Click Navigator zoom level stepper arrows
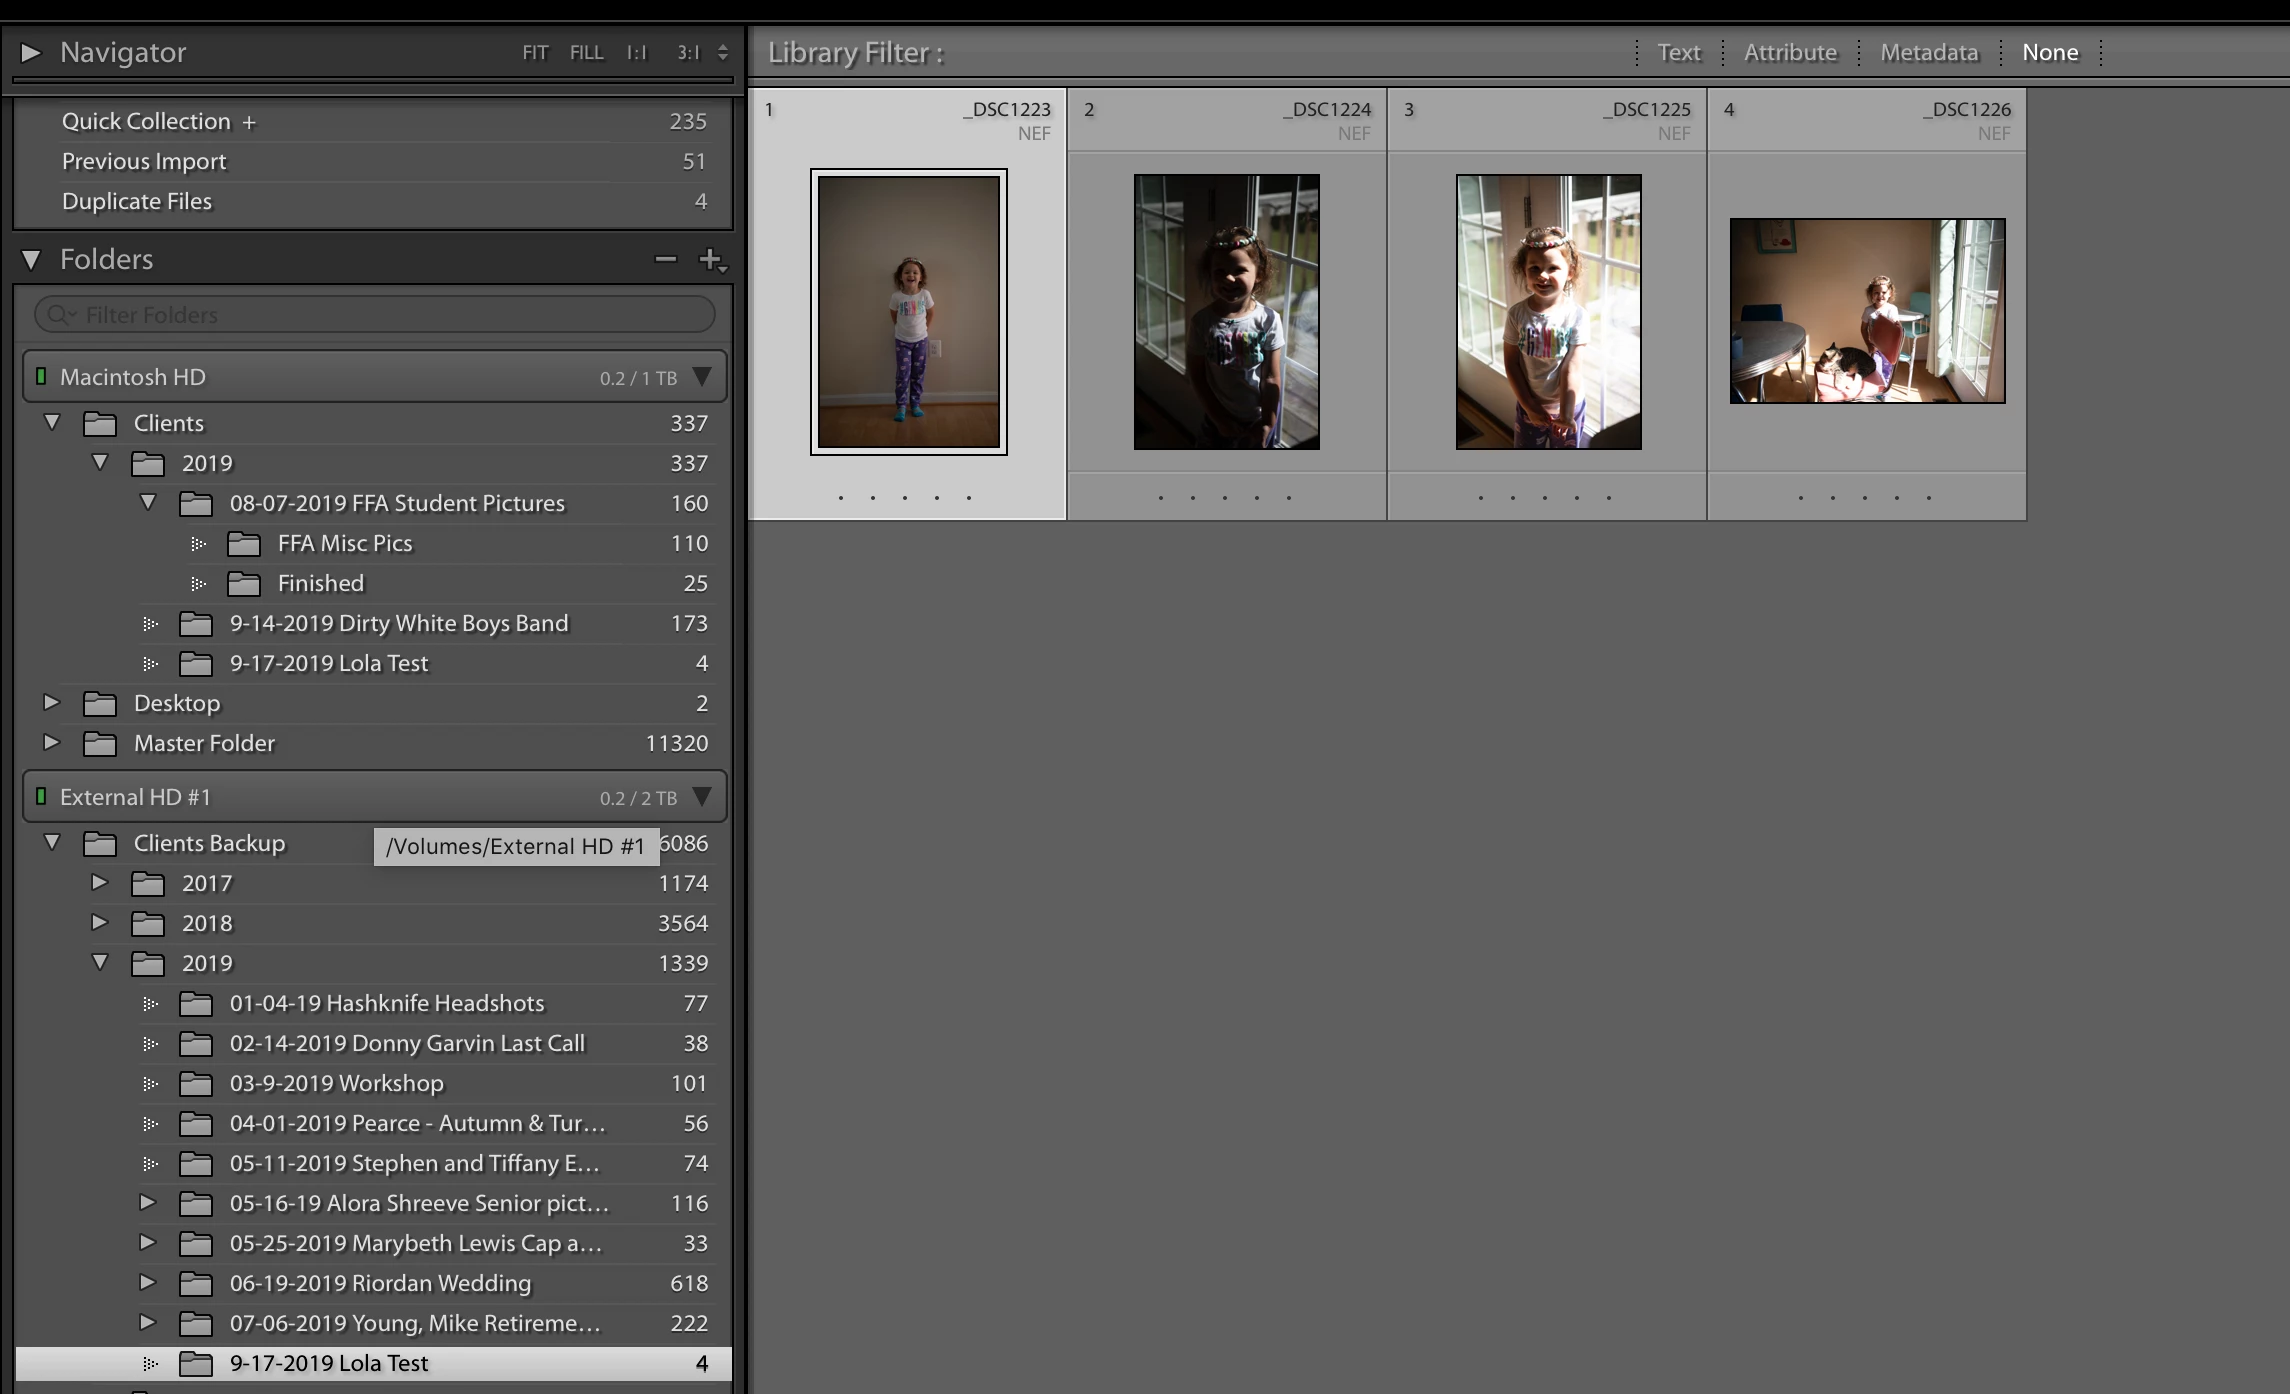2290x1394 pixels. (x=723, y=53)
